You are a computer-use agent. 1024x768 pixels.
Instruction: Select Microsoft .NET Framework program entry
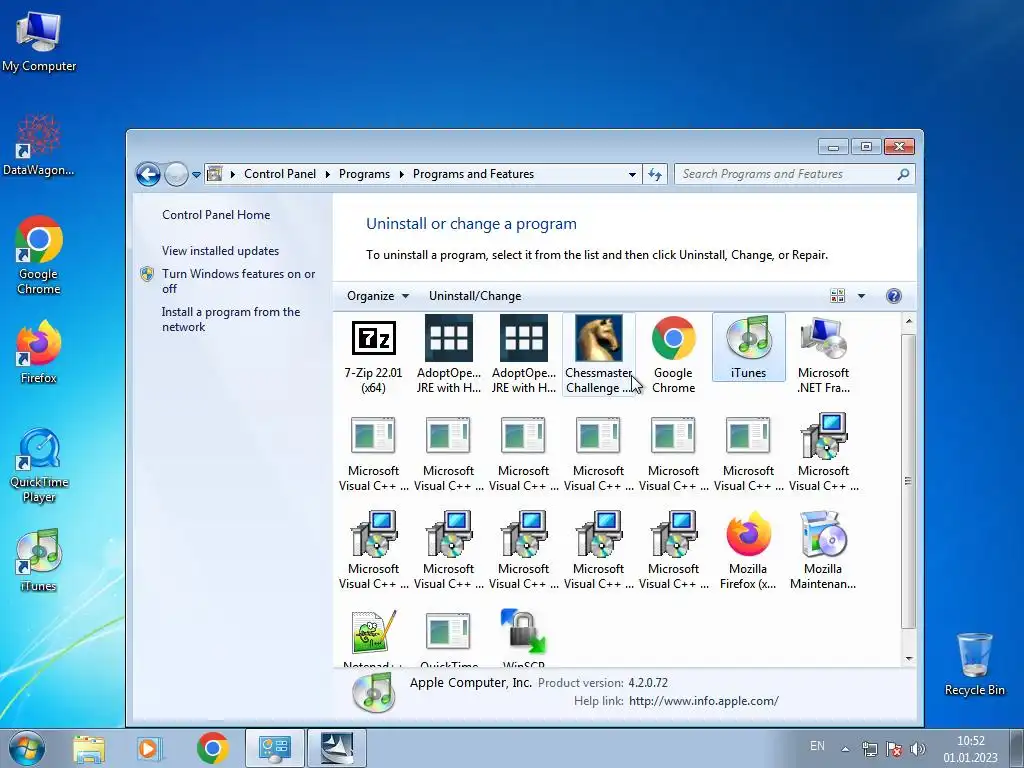823,356
